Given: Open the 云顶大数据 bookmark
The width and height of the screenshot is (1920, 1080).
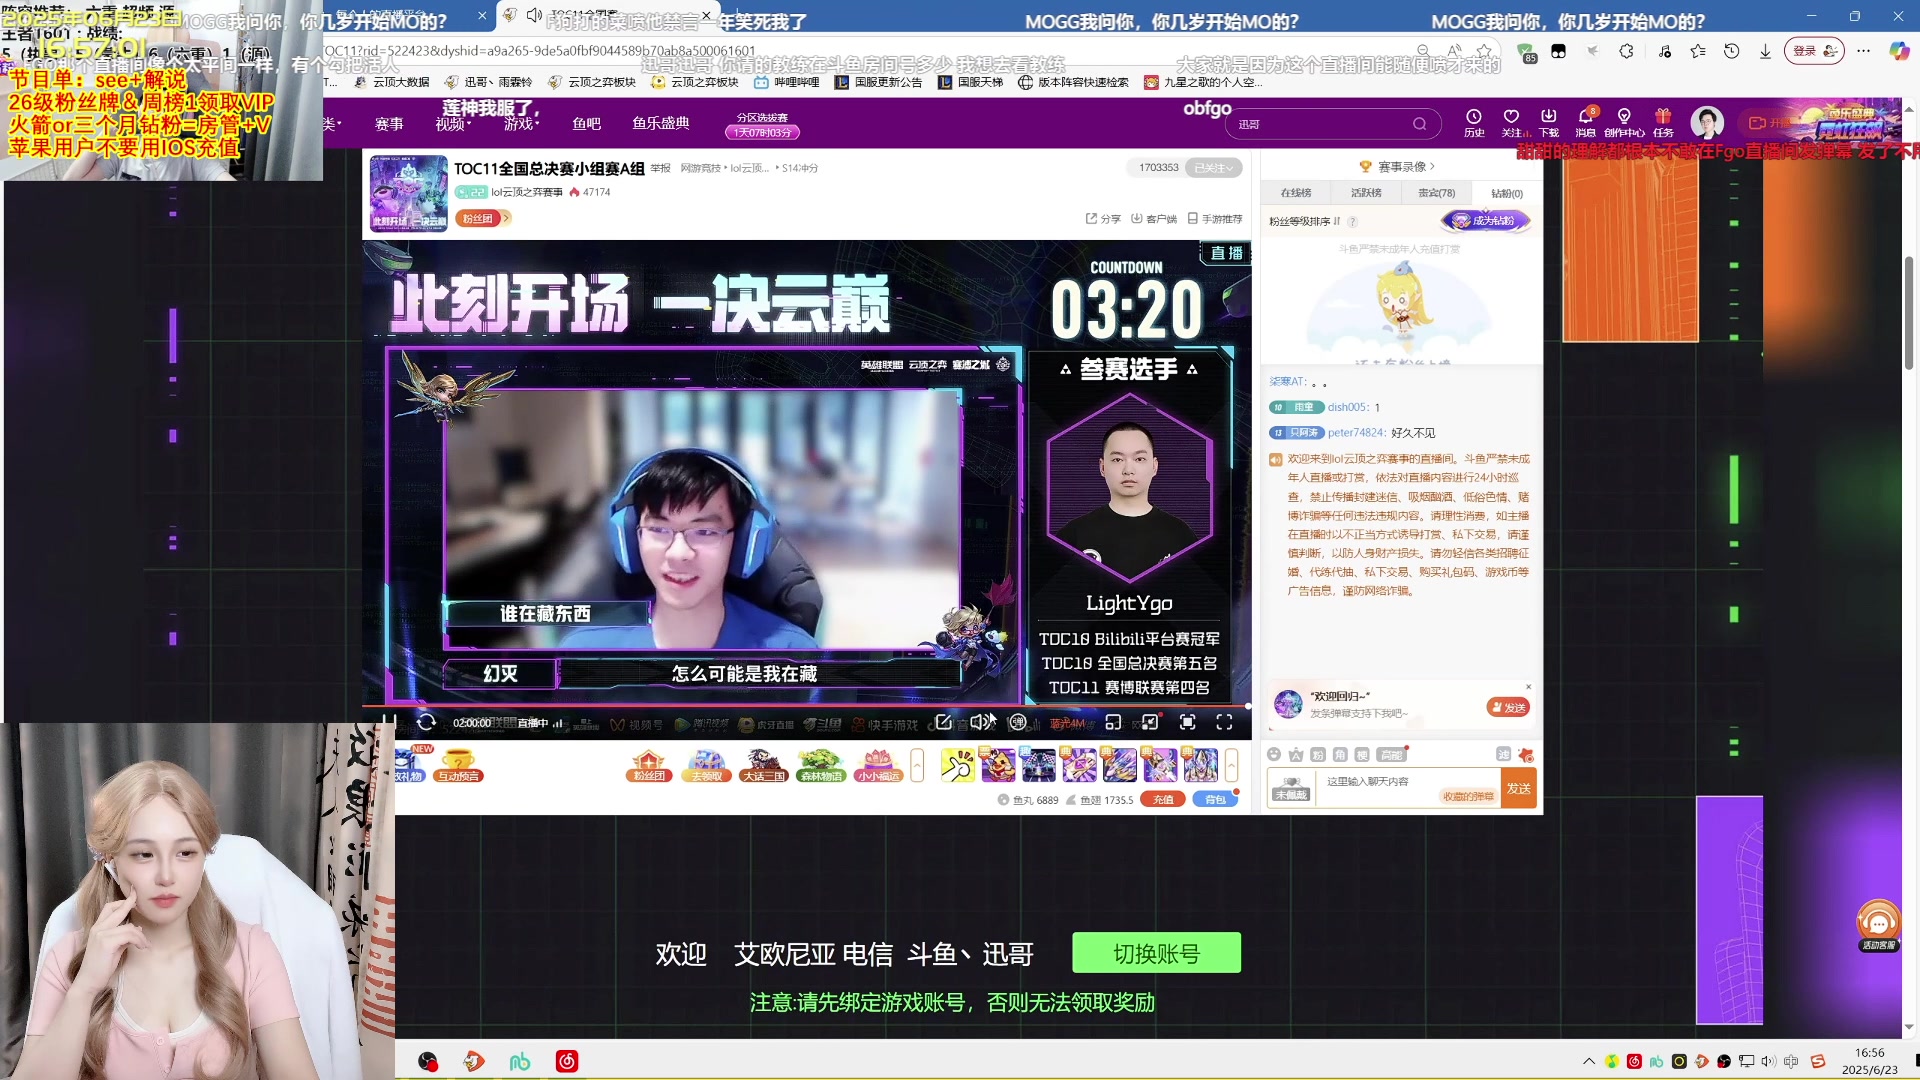Looking at the screenshot, I should coord(392,82).
